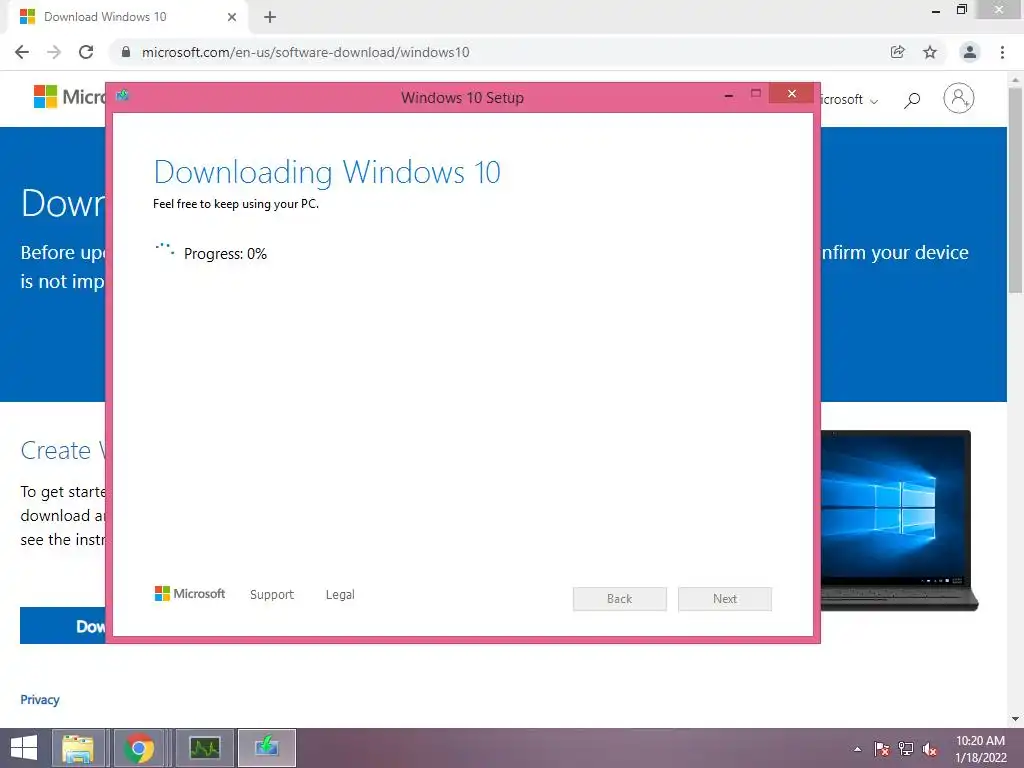This screenshot has height=768, width=1024.
Task: Click the Next button in Setup
Action: coord(725,599)
